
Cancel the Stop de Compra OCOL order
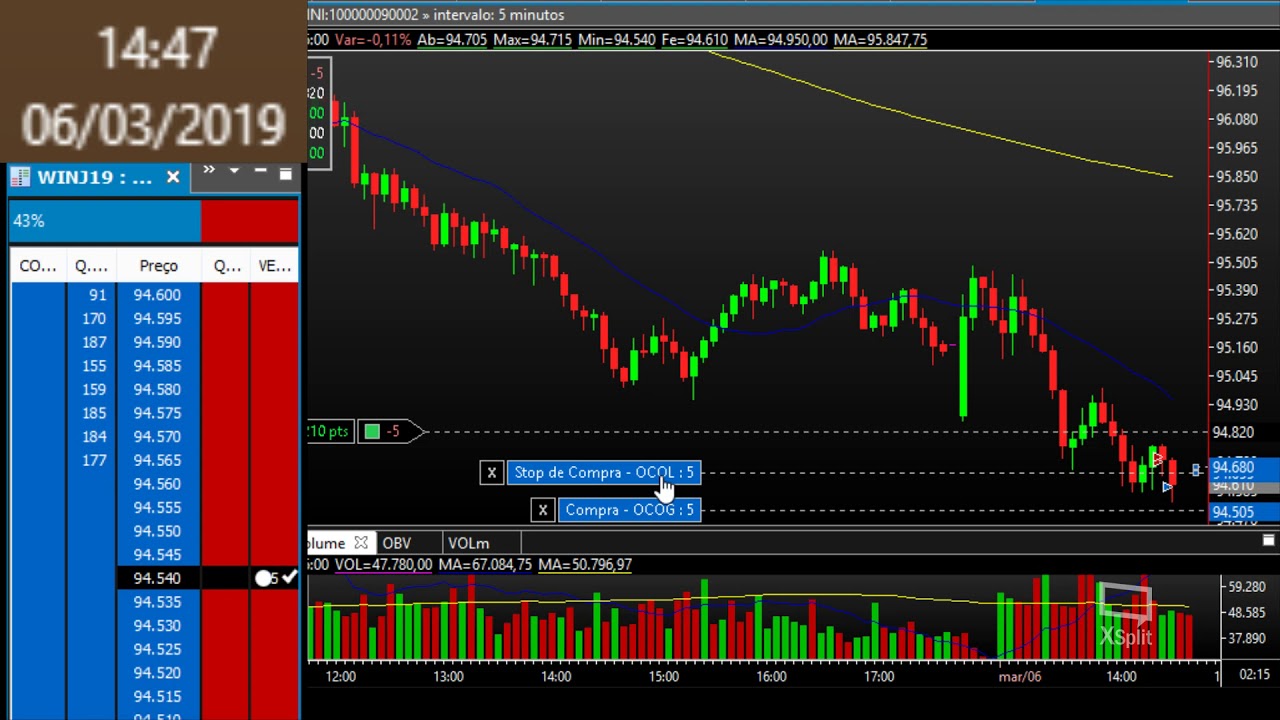point(491,473)
